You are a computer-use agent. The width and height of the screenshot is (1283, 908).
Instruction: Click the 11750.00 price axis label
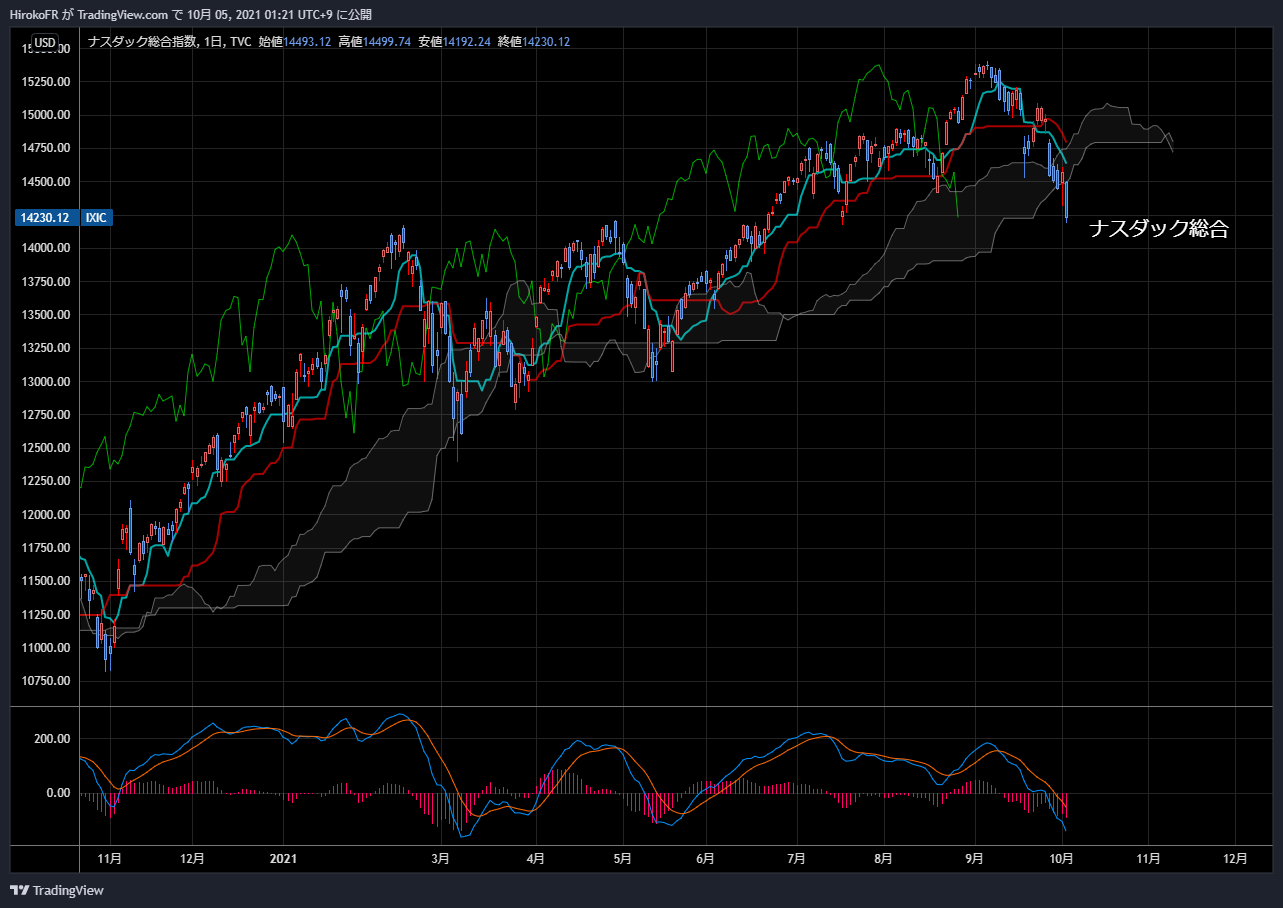[44, 548]
